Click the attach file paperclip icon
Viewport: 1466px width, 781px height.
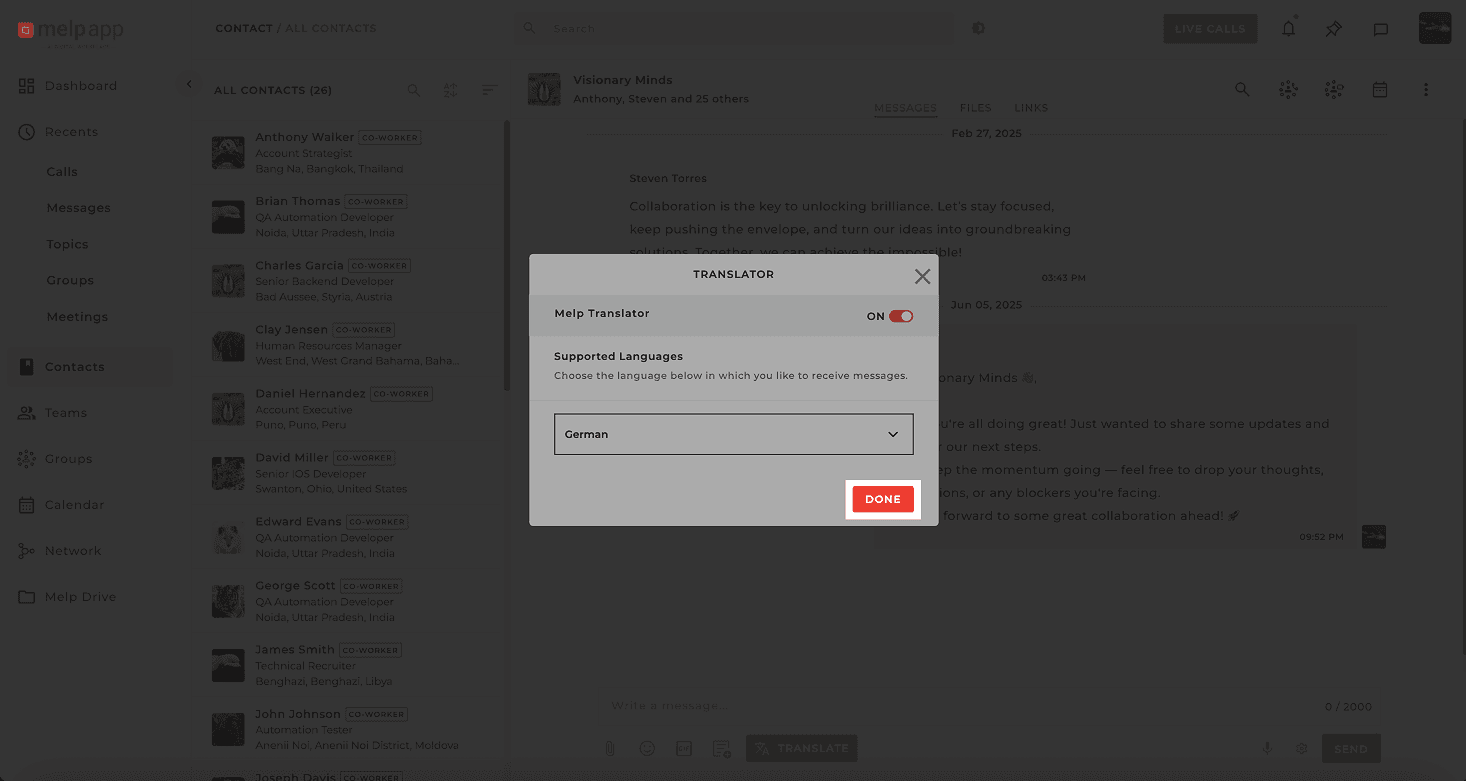609,748
